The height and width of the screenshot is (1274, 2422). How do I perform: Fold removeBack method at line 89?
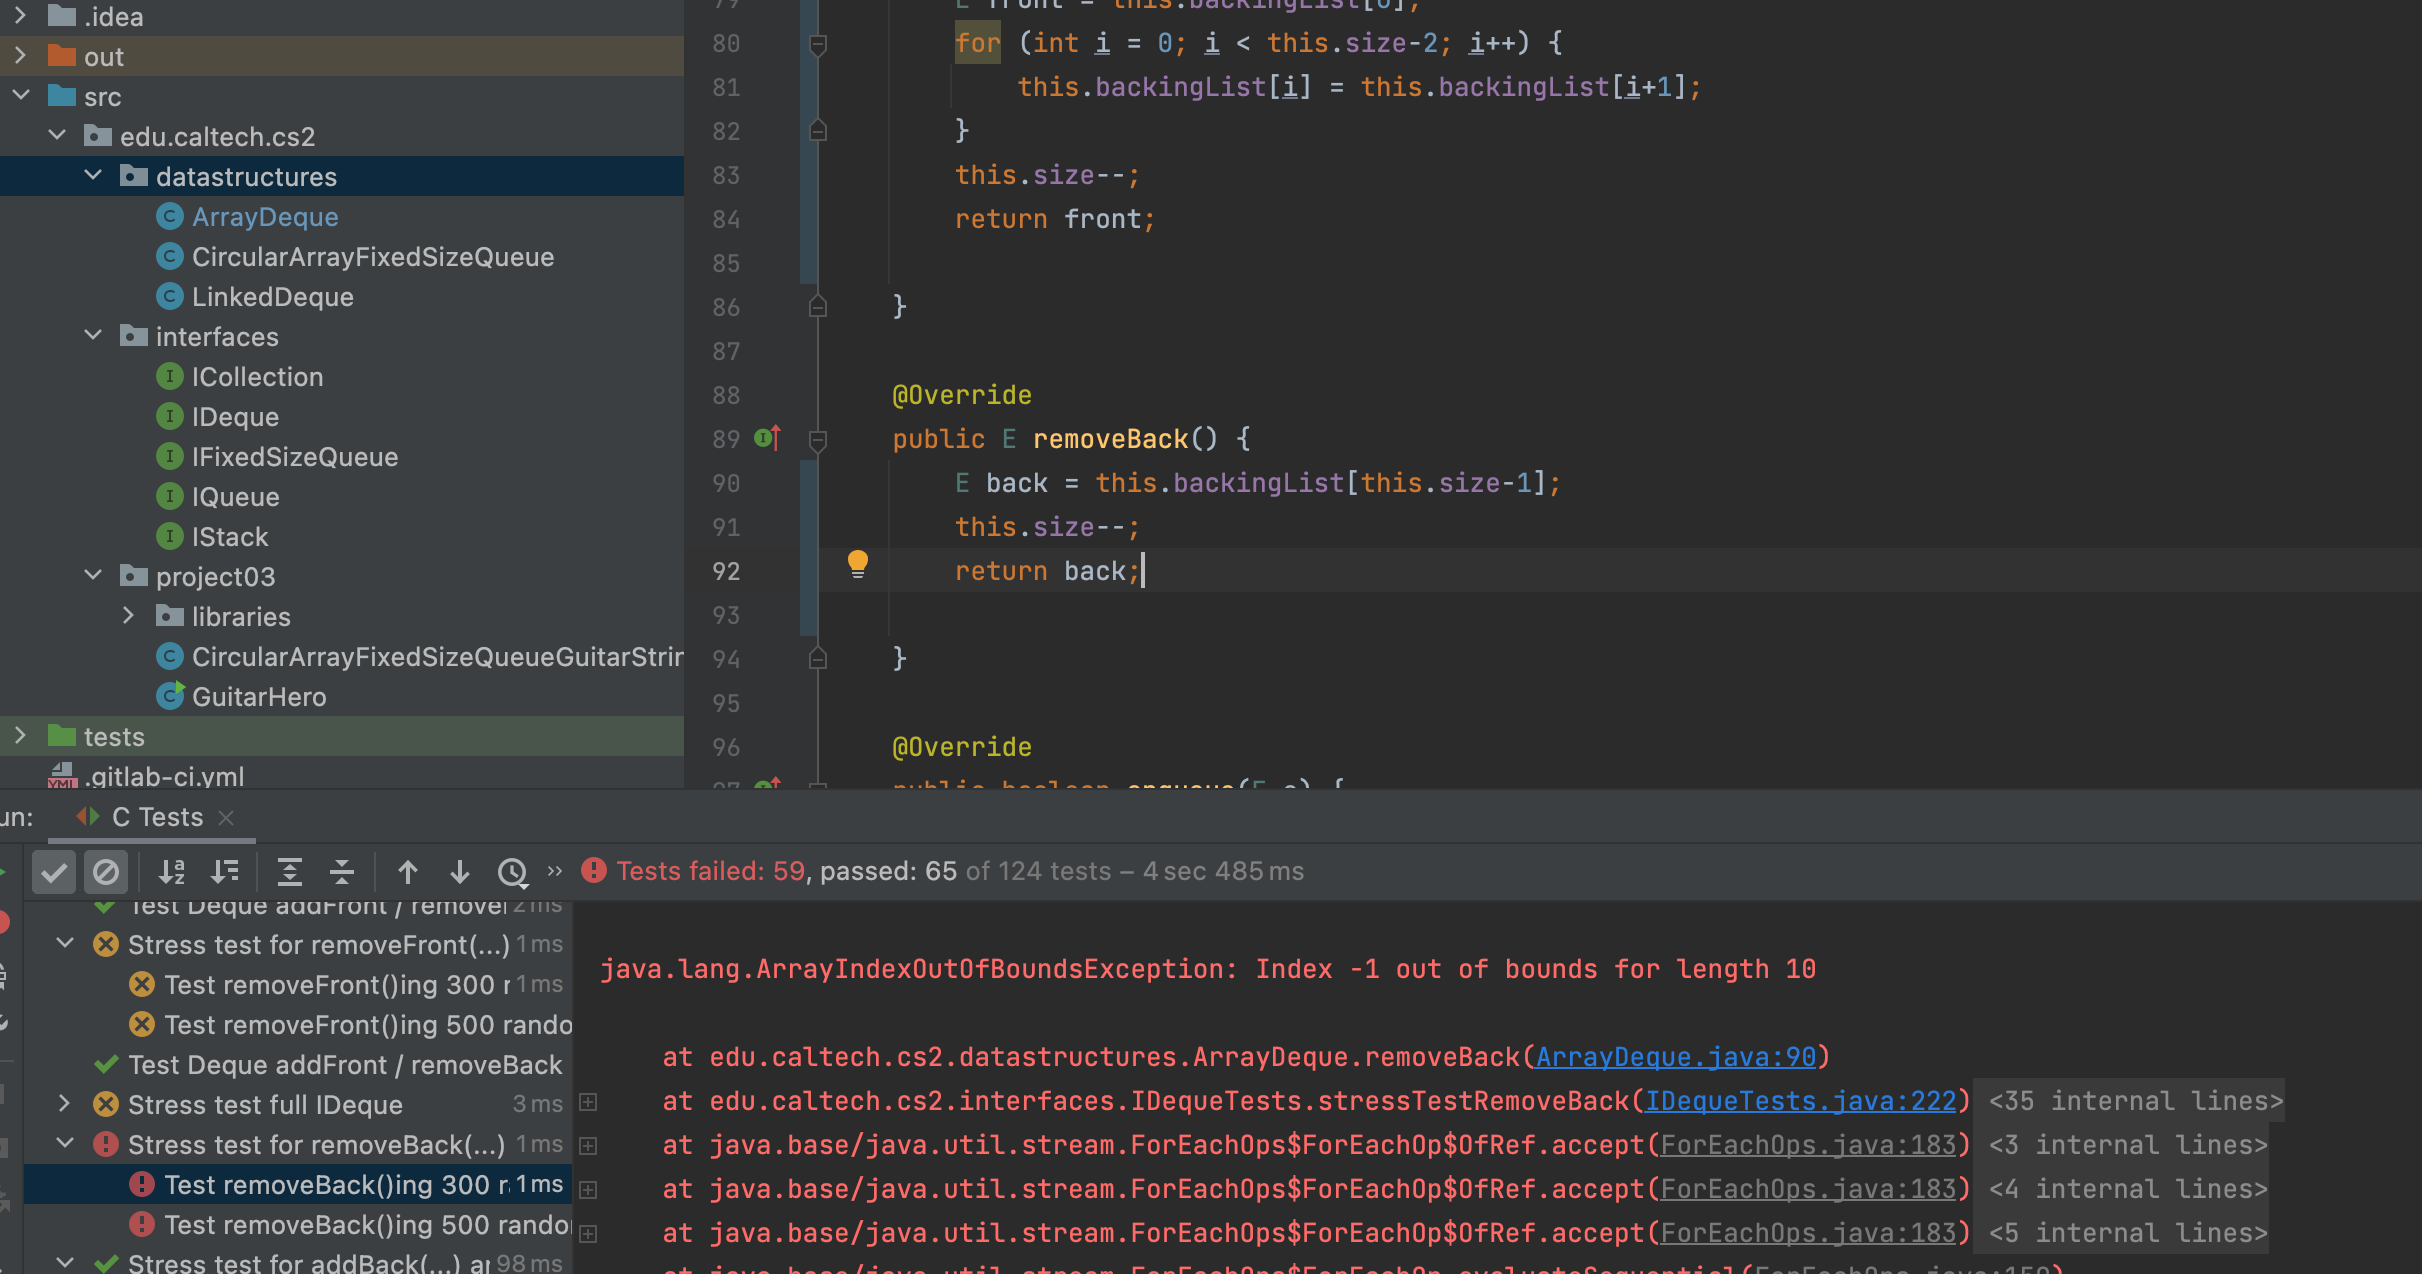pos(817,439)
